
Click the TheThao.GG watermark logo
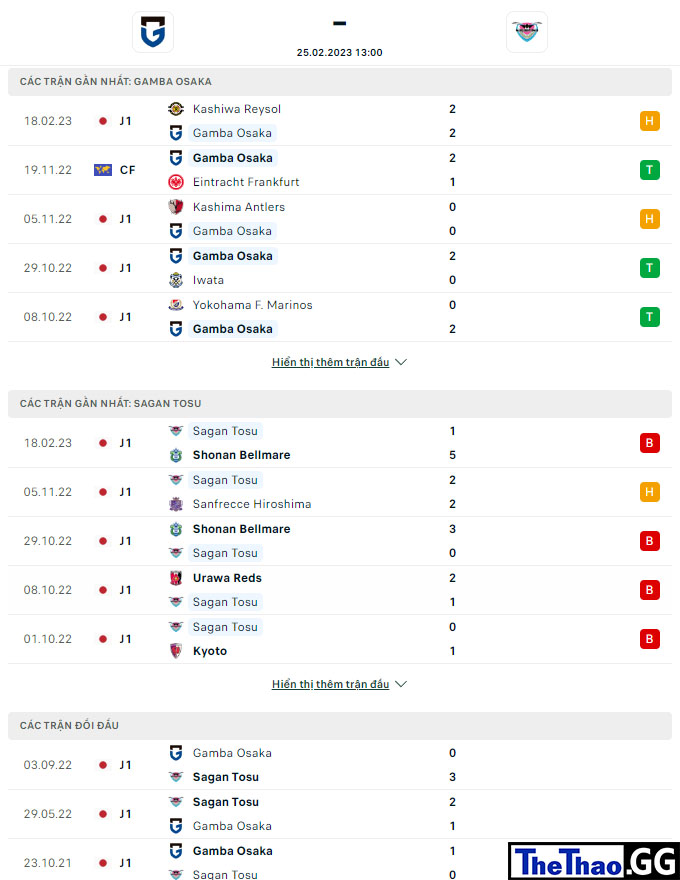pos(594,861)
